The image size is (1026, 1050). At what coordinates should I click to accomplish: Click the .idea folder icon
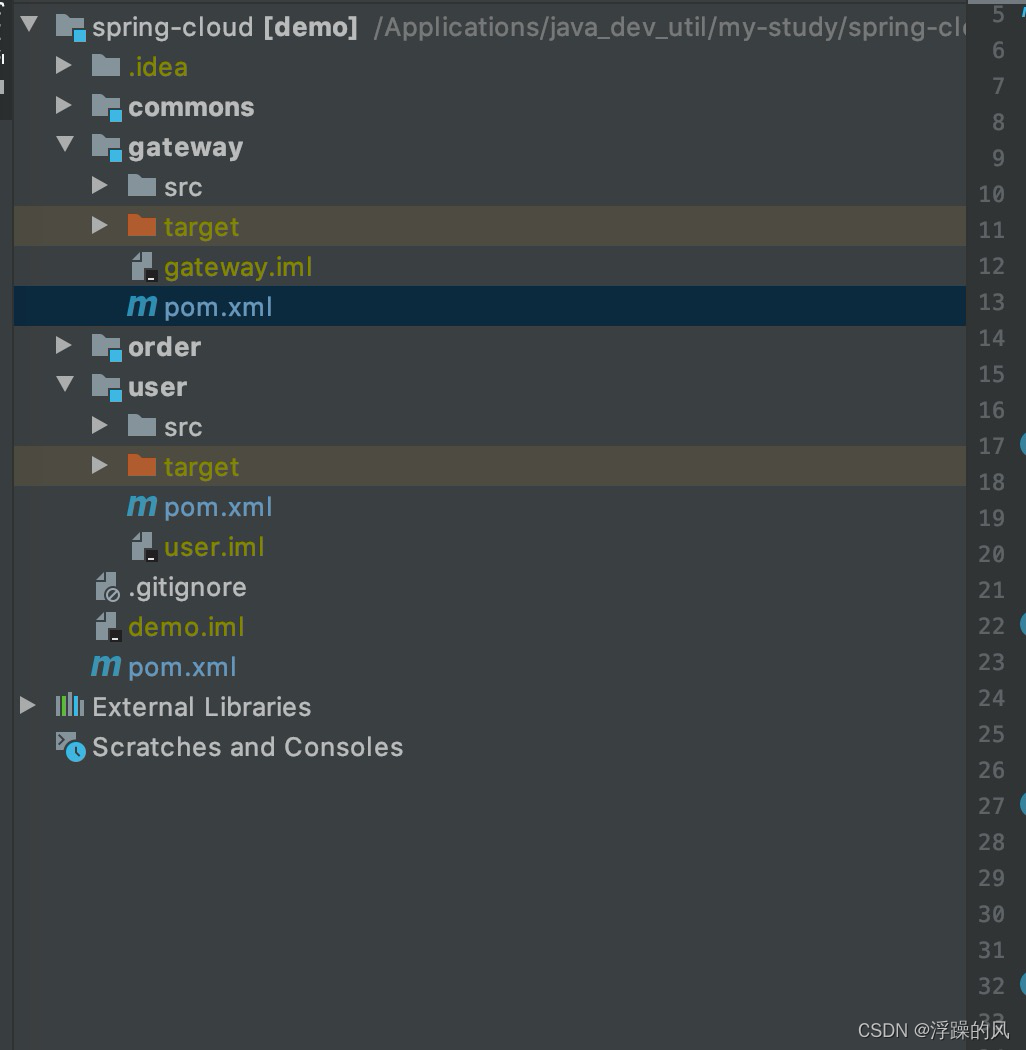click(106, 66)
